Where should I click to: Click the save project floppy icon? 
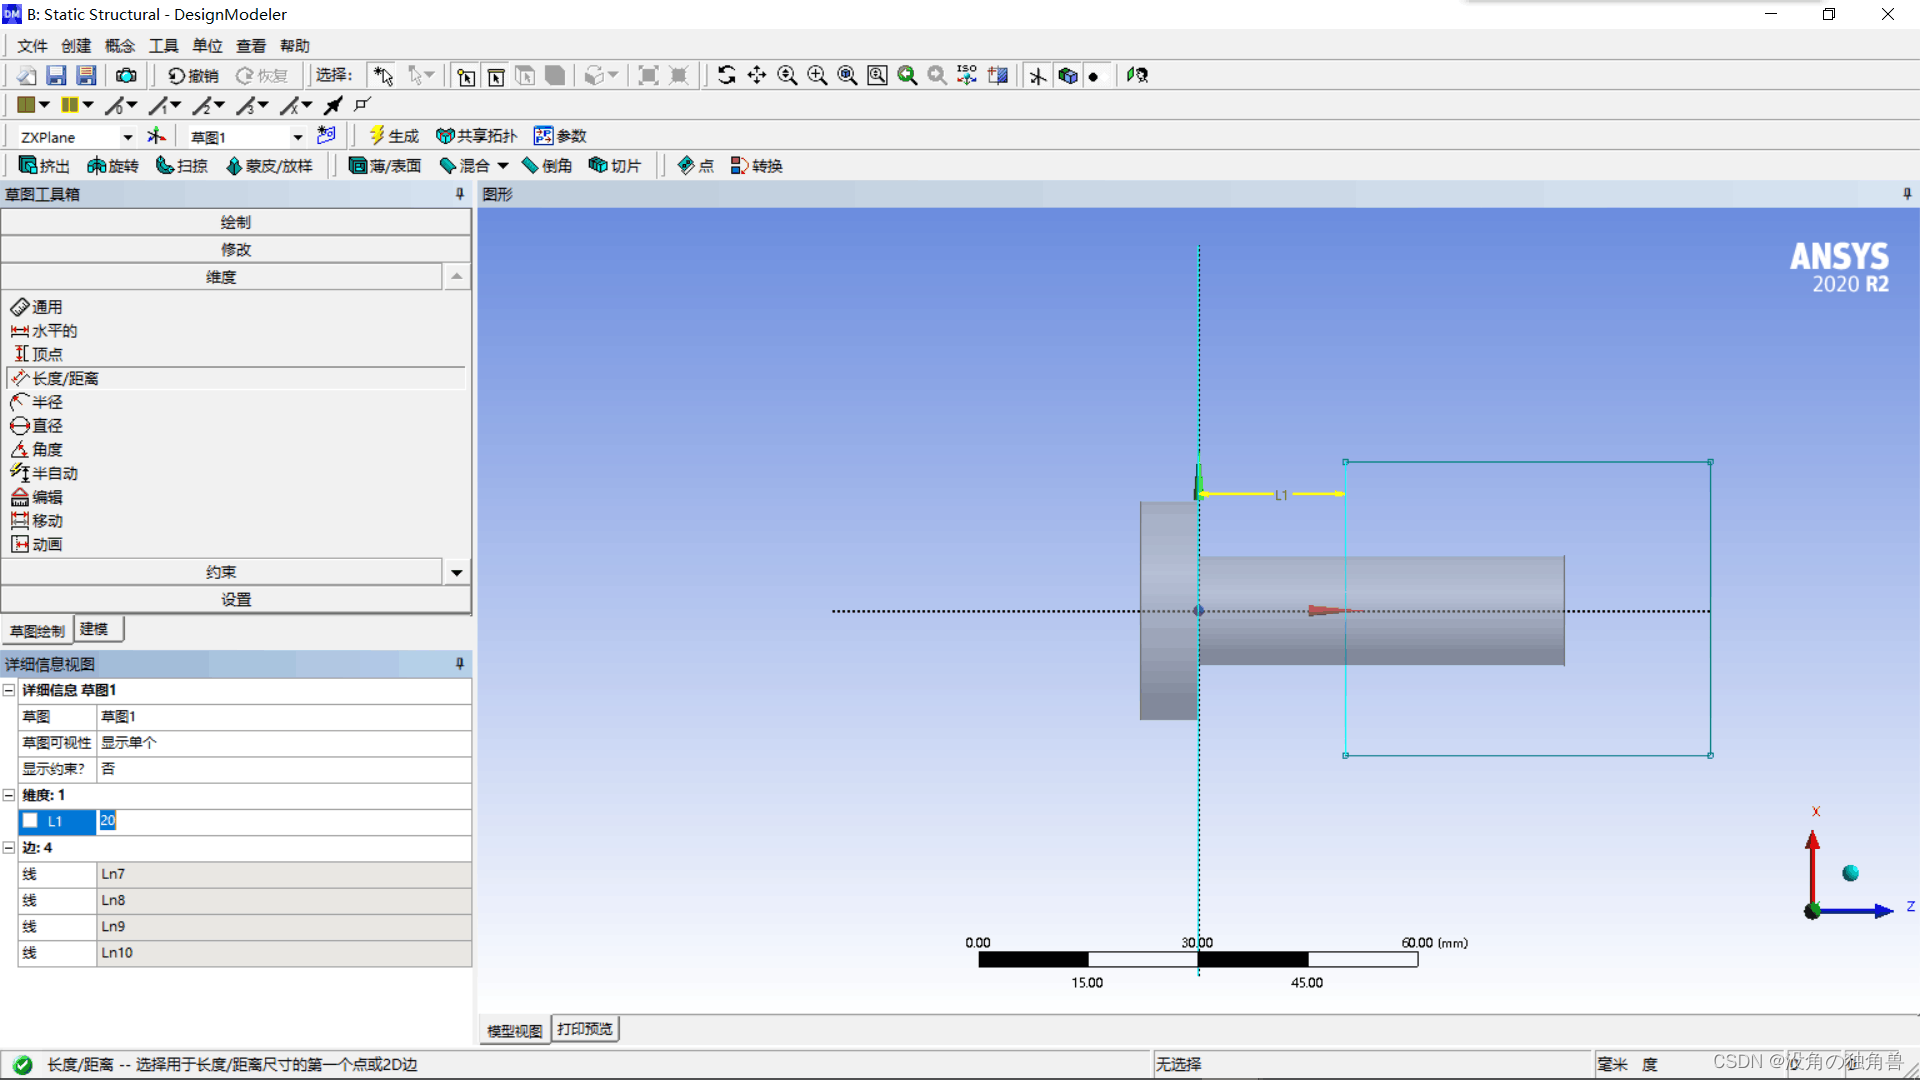[56, 76]
